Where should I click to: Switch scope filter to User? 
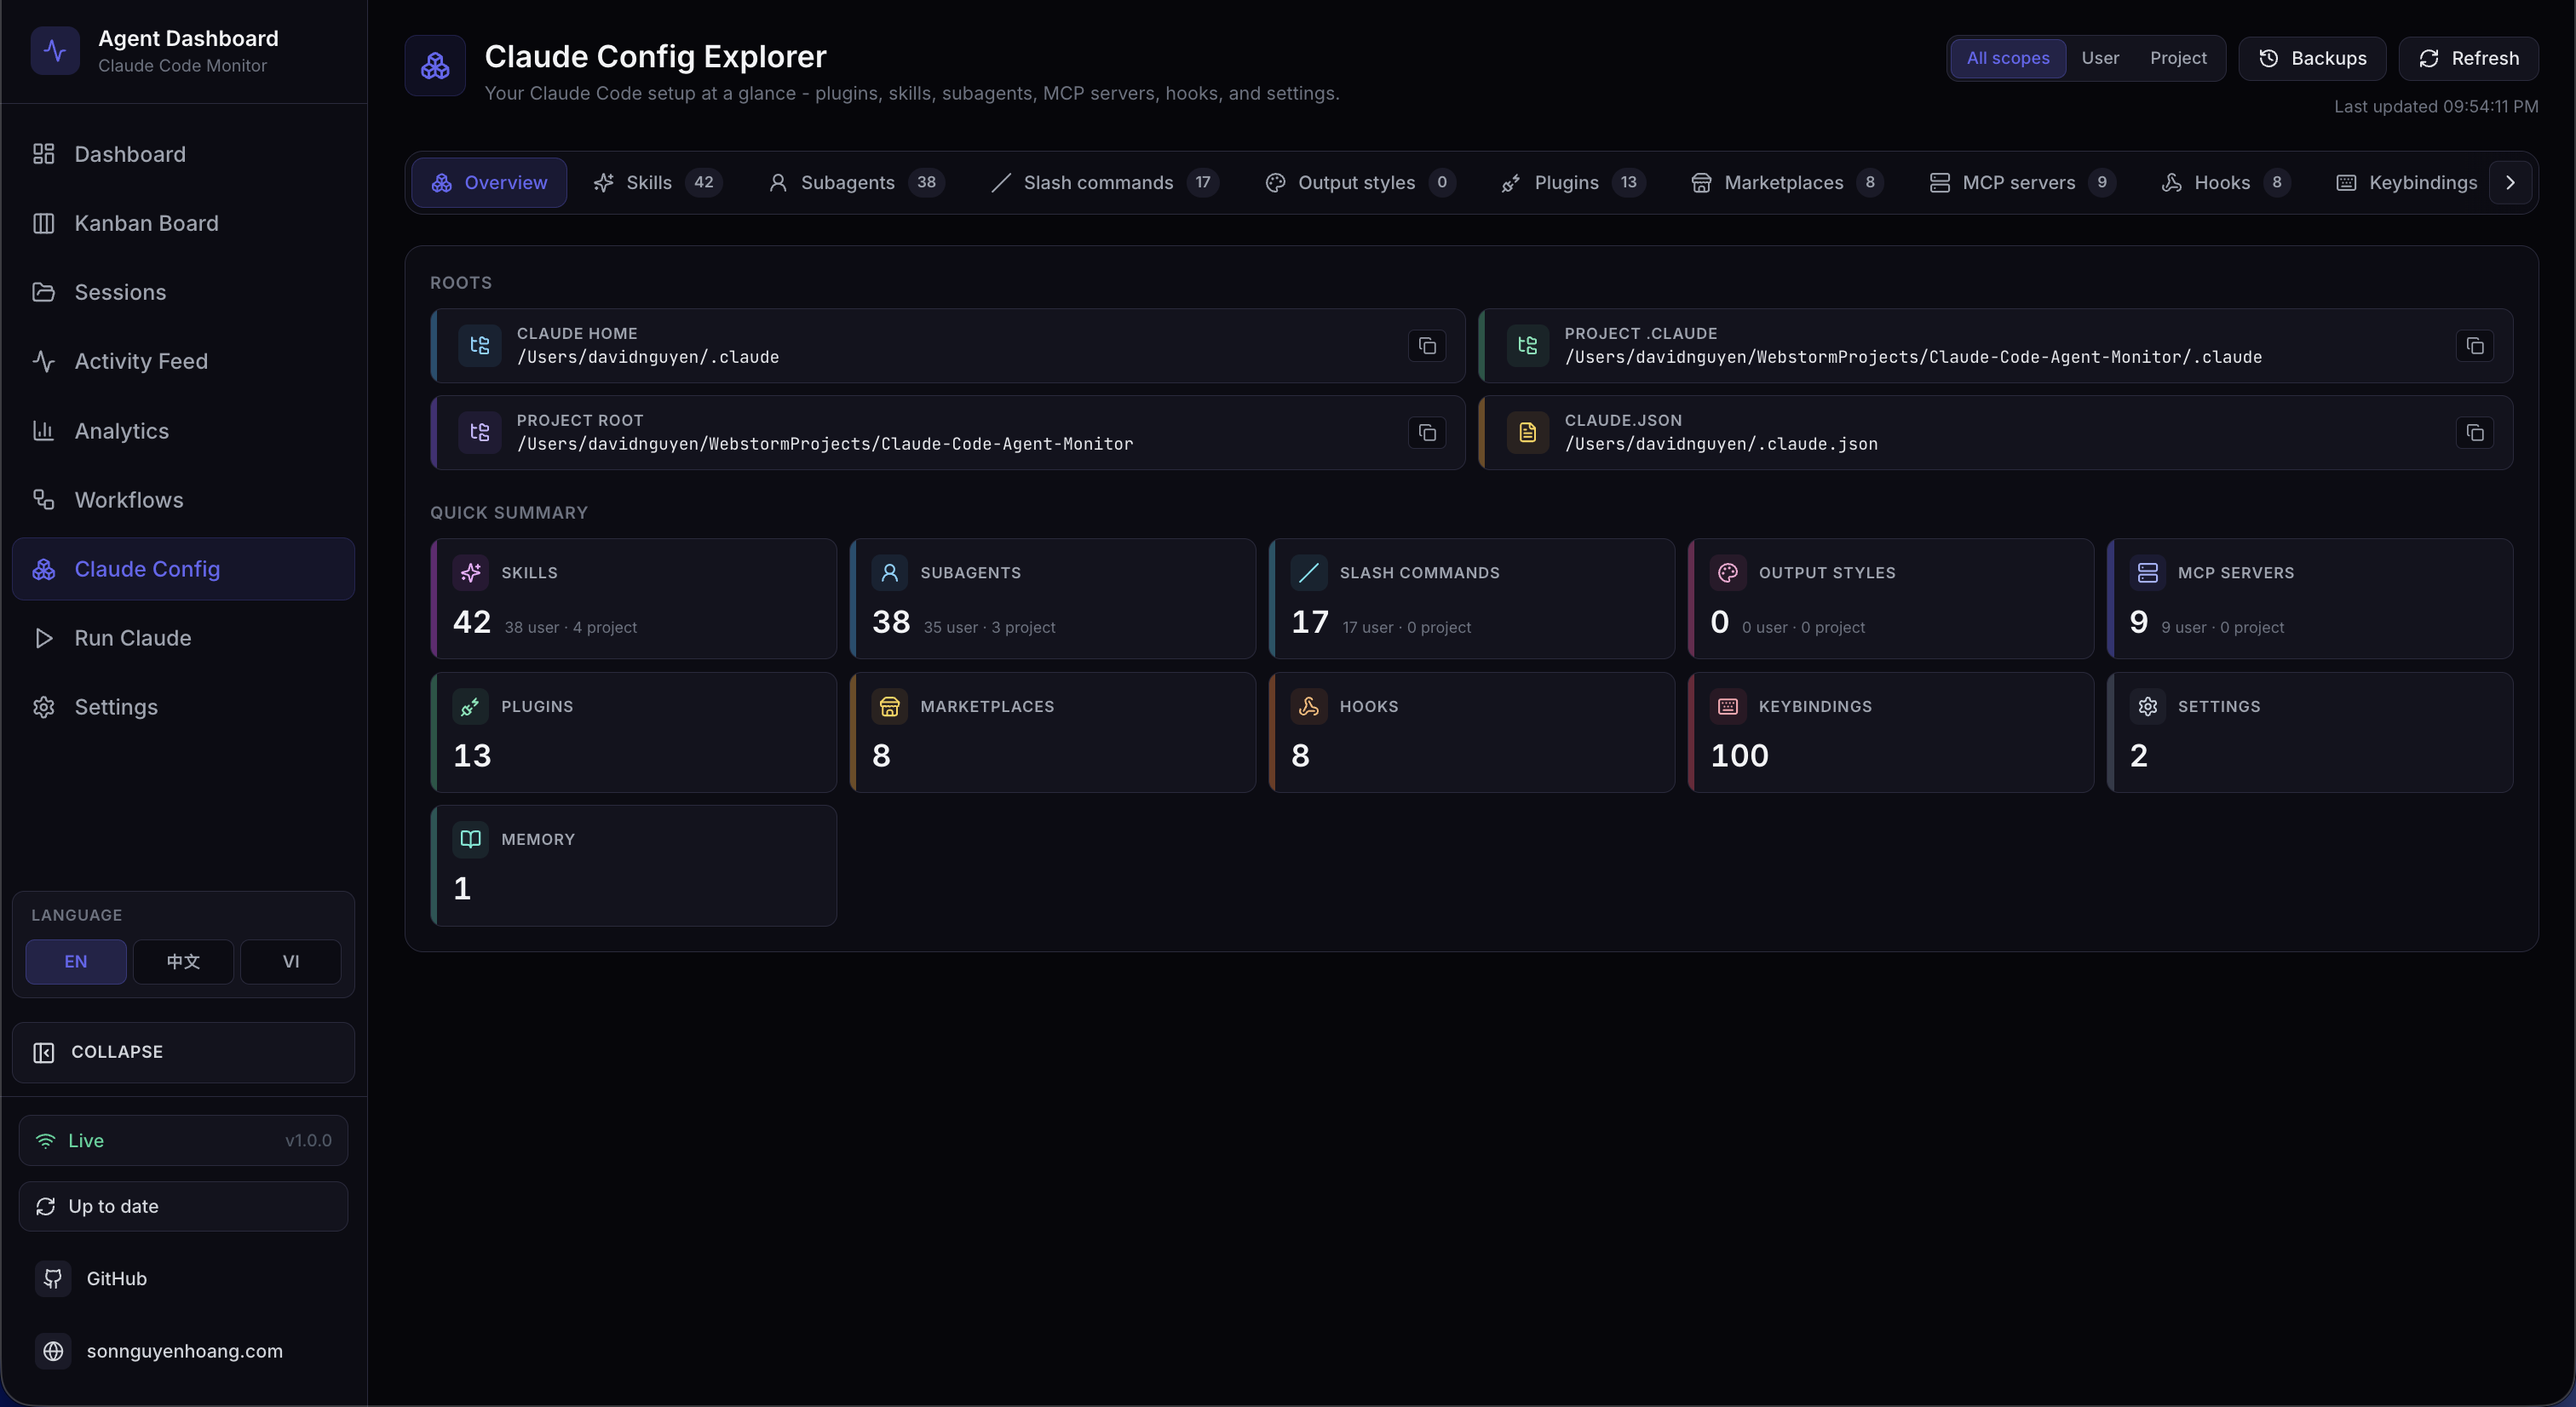tap(2100, 58)
